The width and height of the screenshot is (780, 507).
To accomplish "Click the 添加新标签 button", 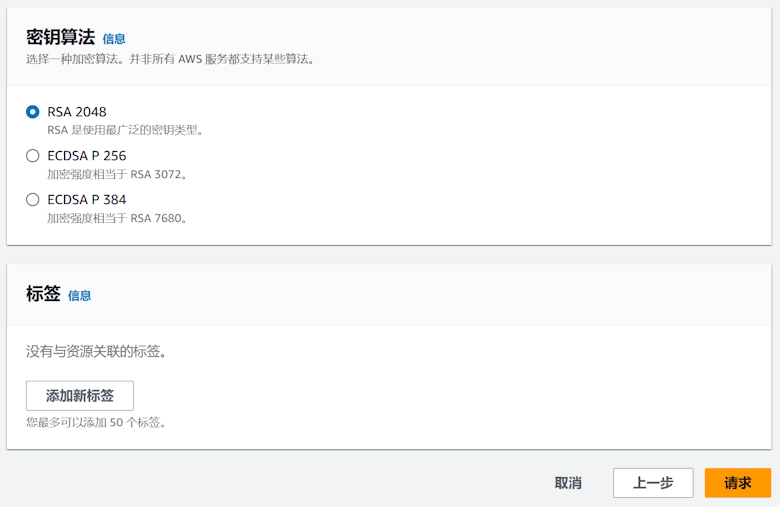I will pyautogui.click(x=80, y=396).
